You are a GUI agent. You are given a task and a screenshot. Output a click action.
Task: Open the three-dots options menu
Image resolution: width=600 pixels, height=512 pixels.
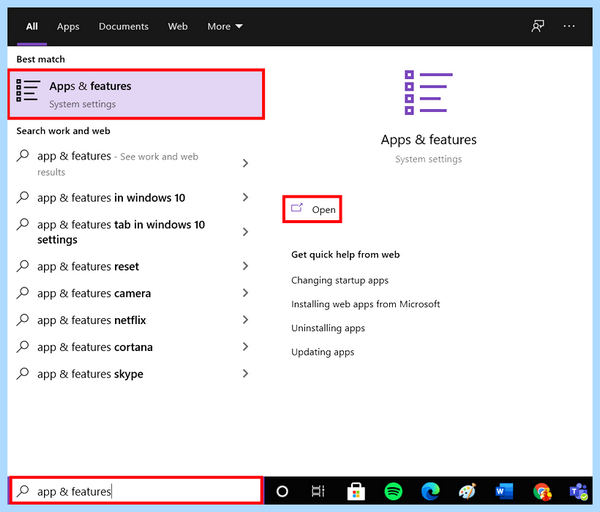pyautogui.click(x=569, y=26)
